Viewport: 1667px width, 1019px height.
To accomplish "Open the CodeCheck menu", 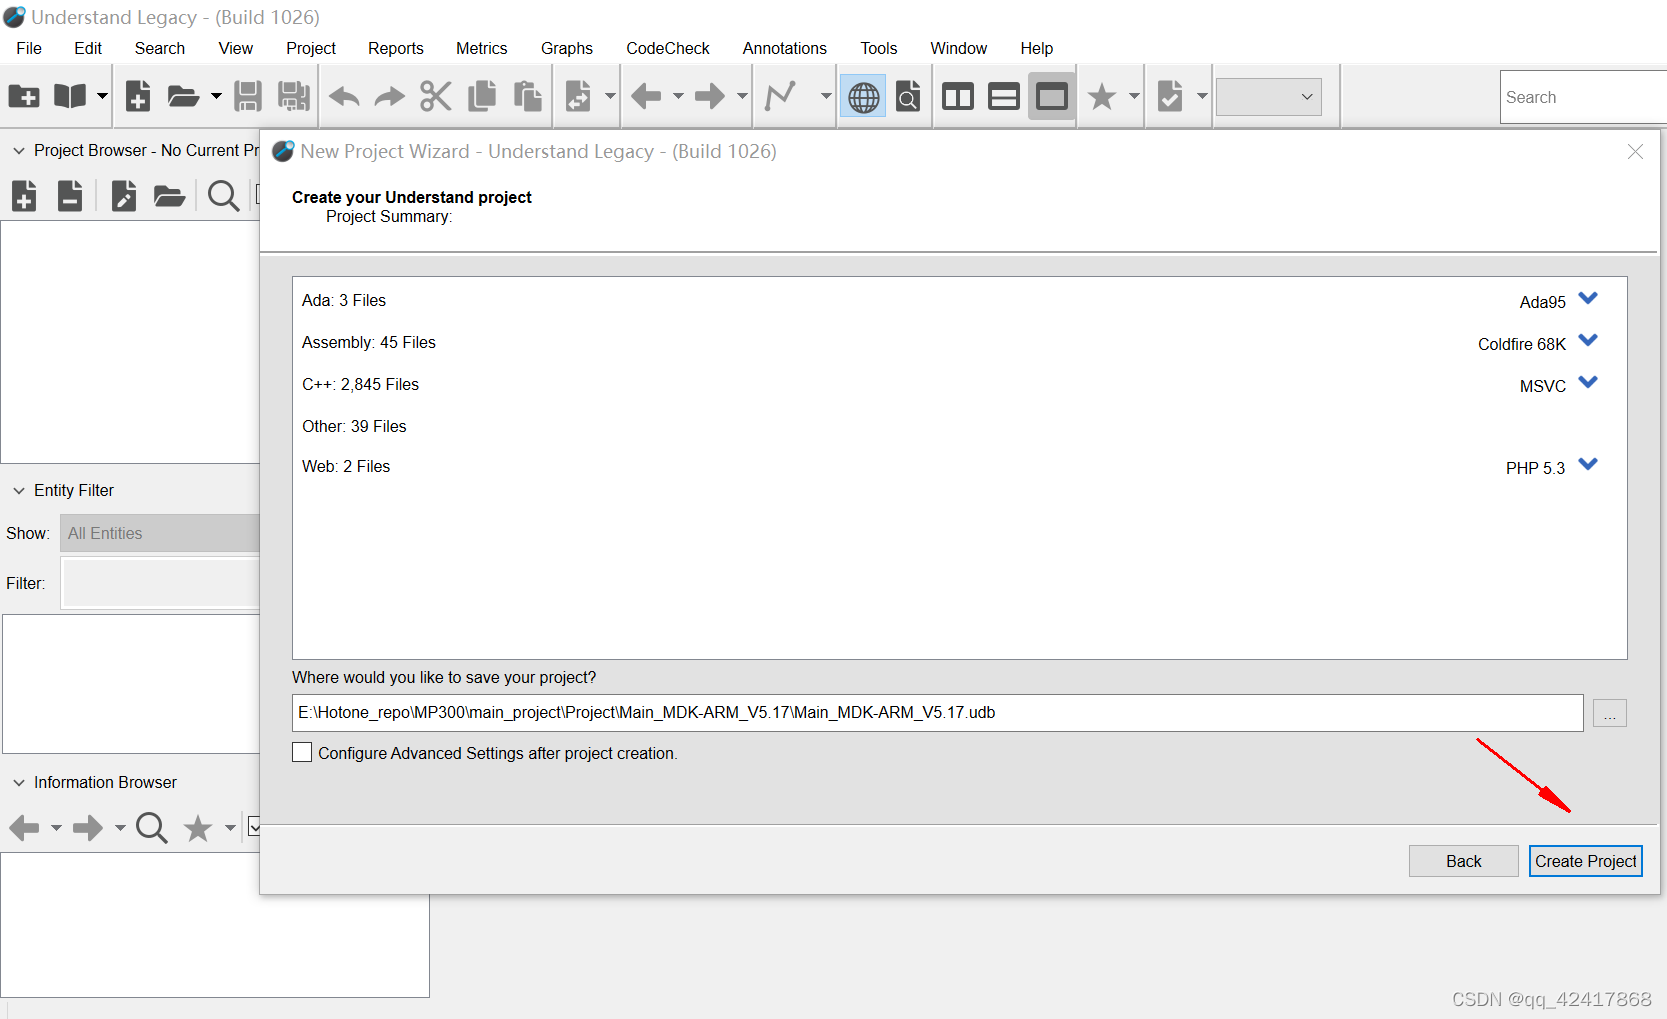I will click(668, 48).
